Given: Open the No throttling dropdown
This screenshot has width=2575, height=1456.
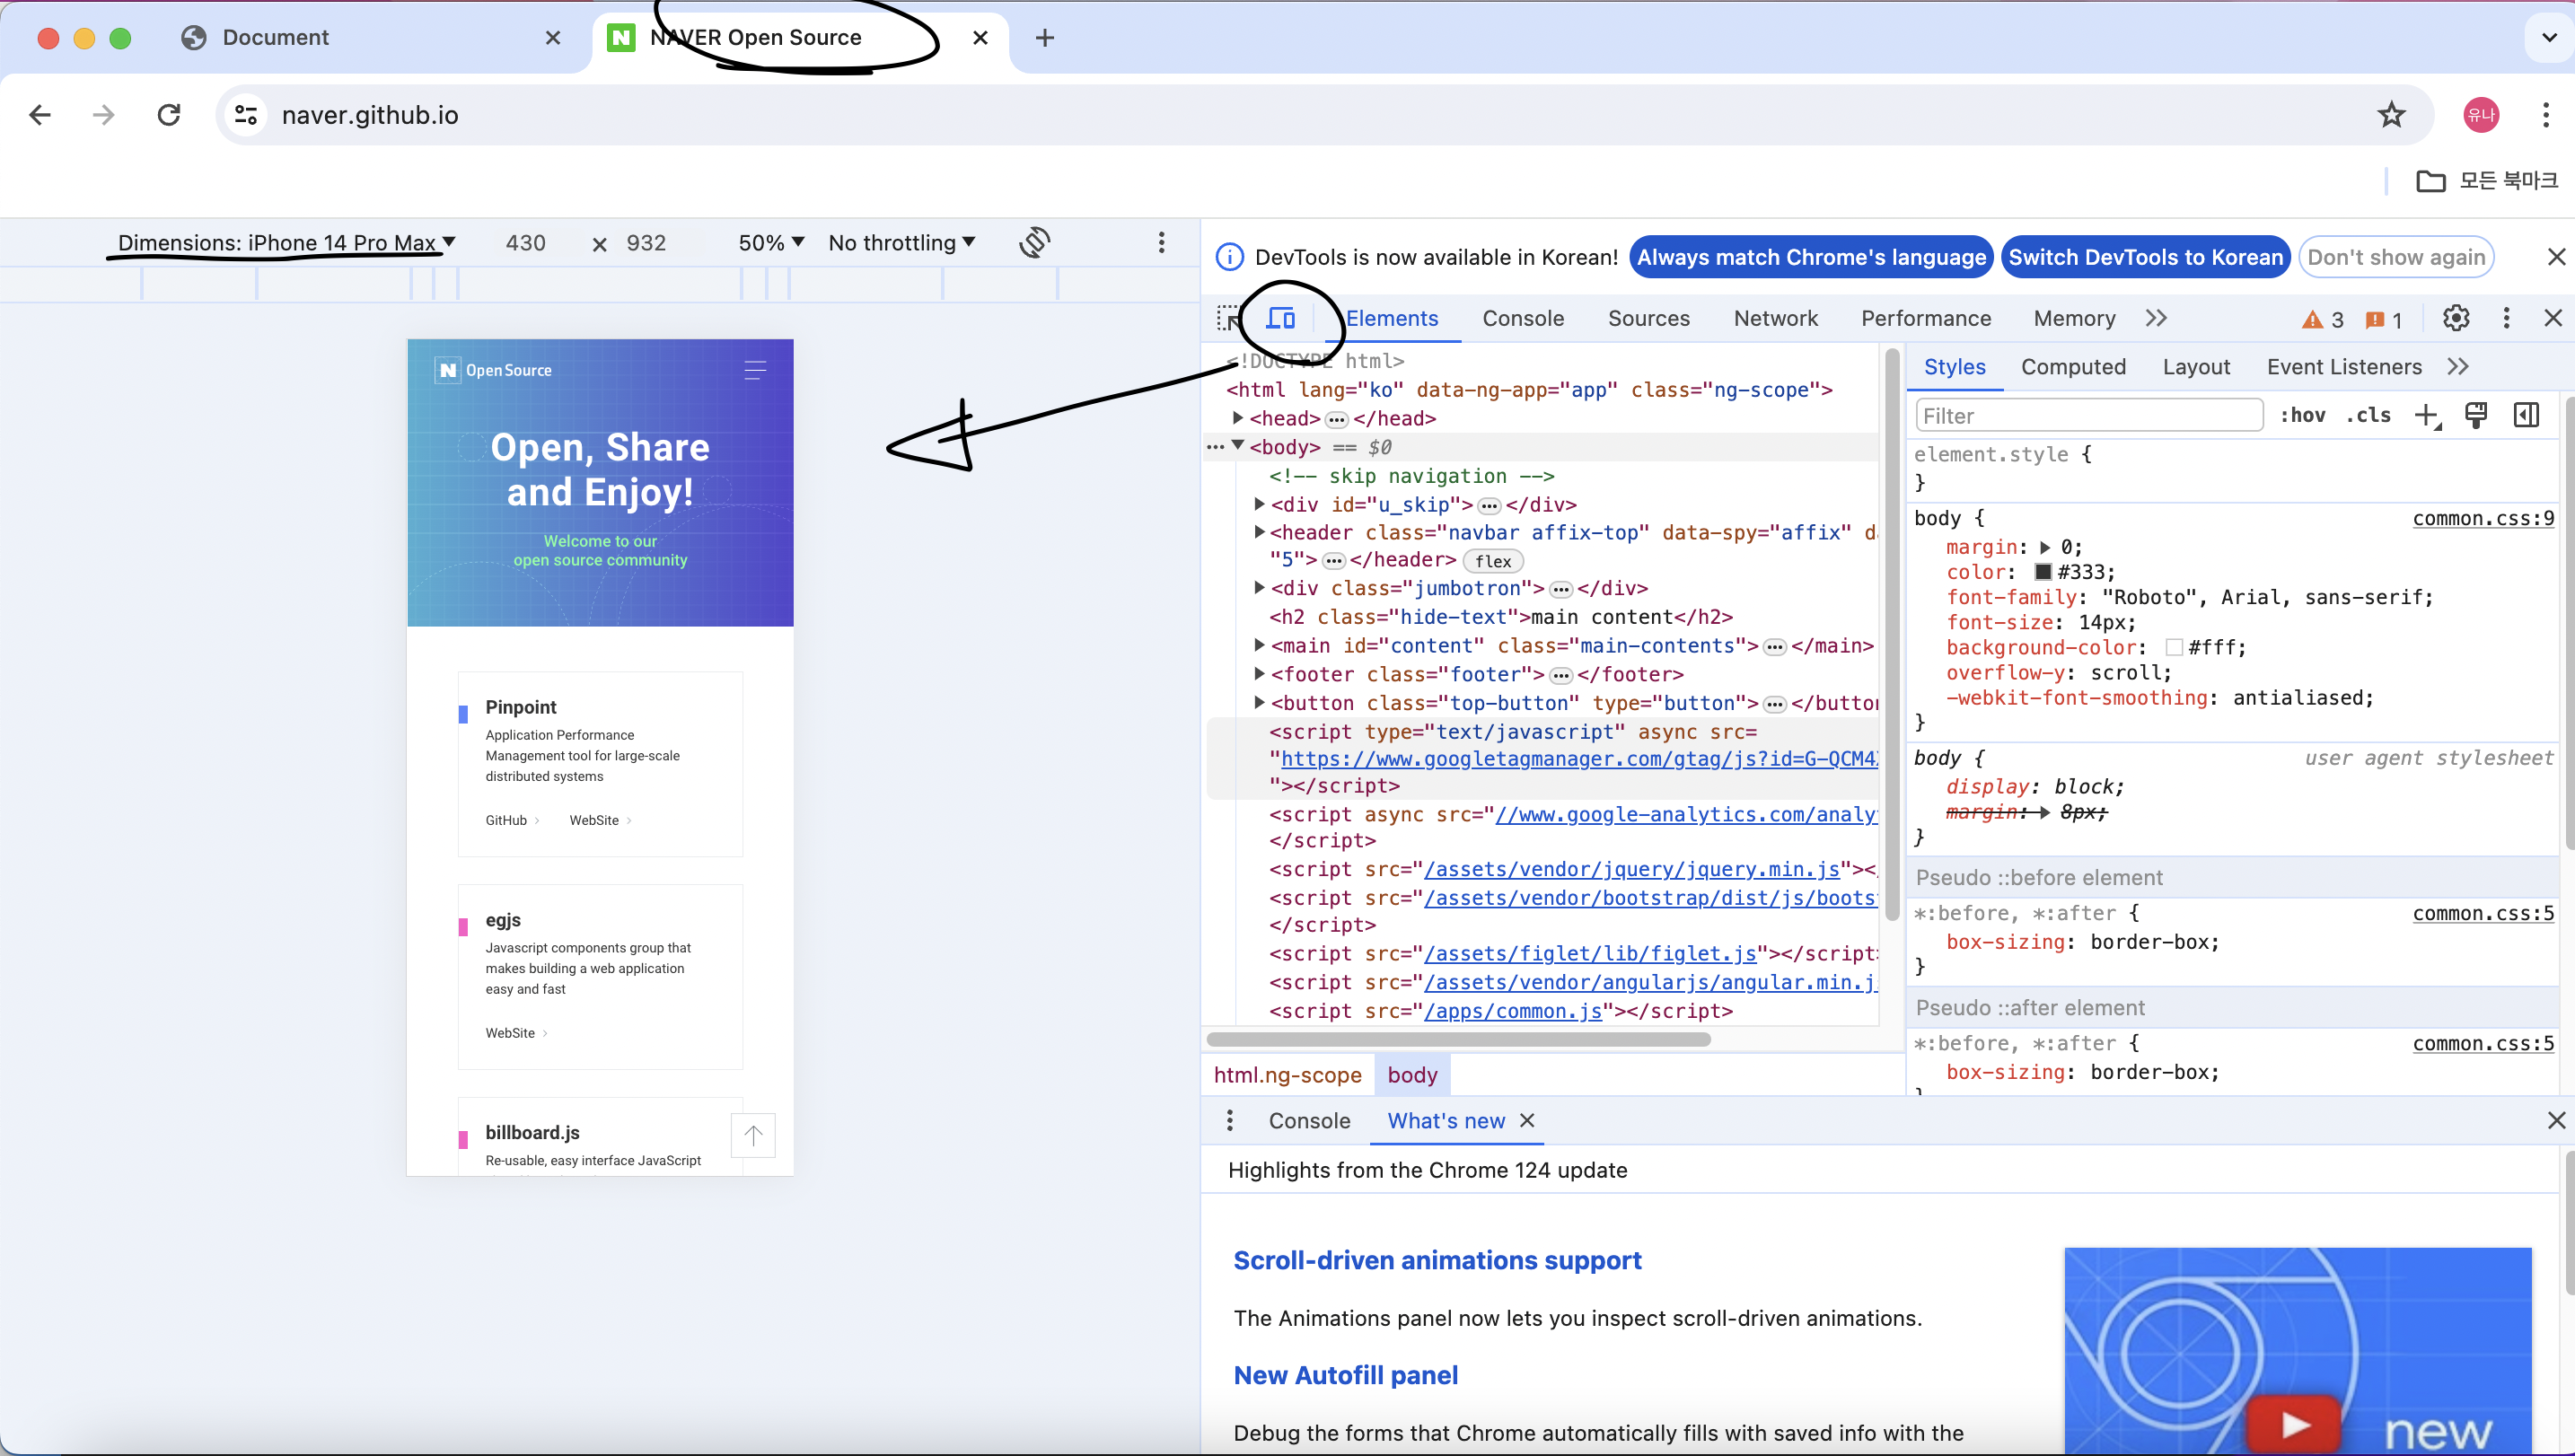Looking at the screenshot, I should tap(901, 242).
